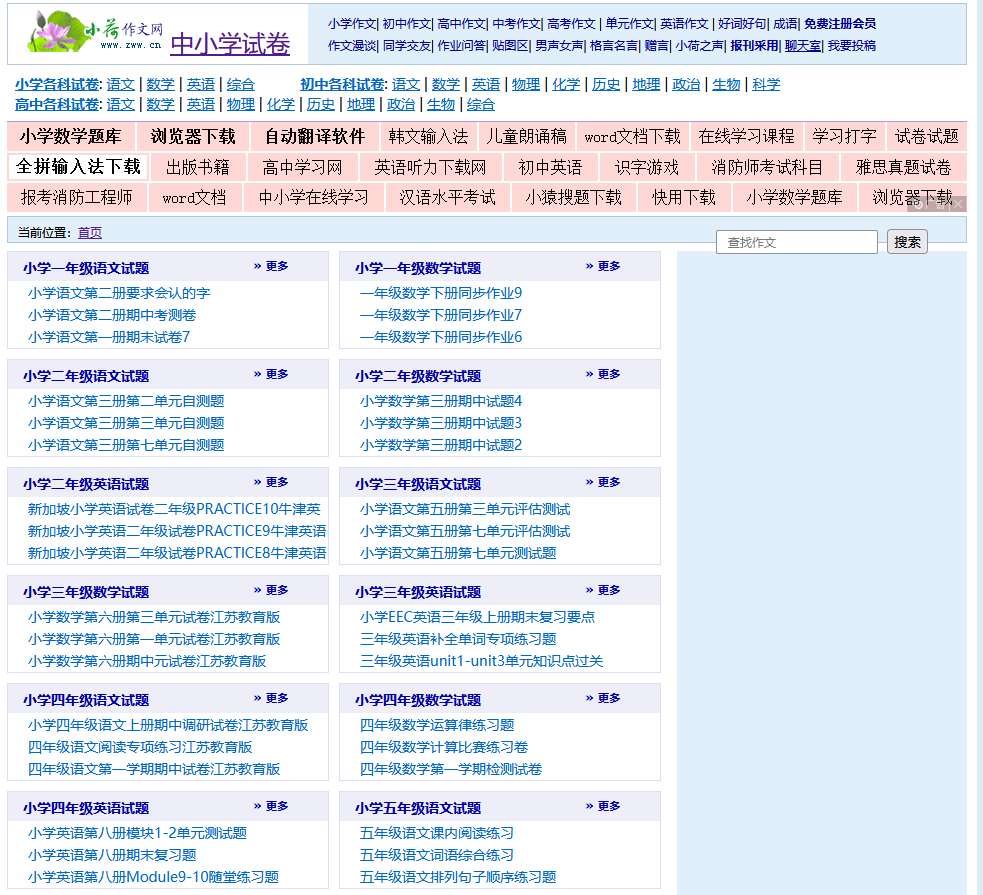
Task: Open the 全拼输入法下载 ad tile
Action: tap(78, 166)
